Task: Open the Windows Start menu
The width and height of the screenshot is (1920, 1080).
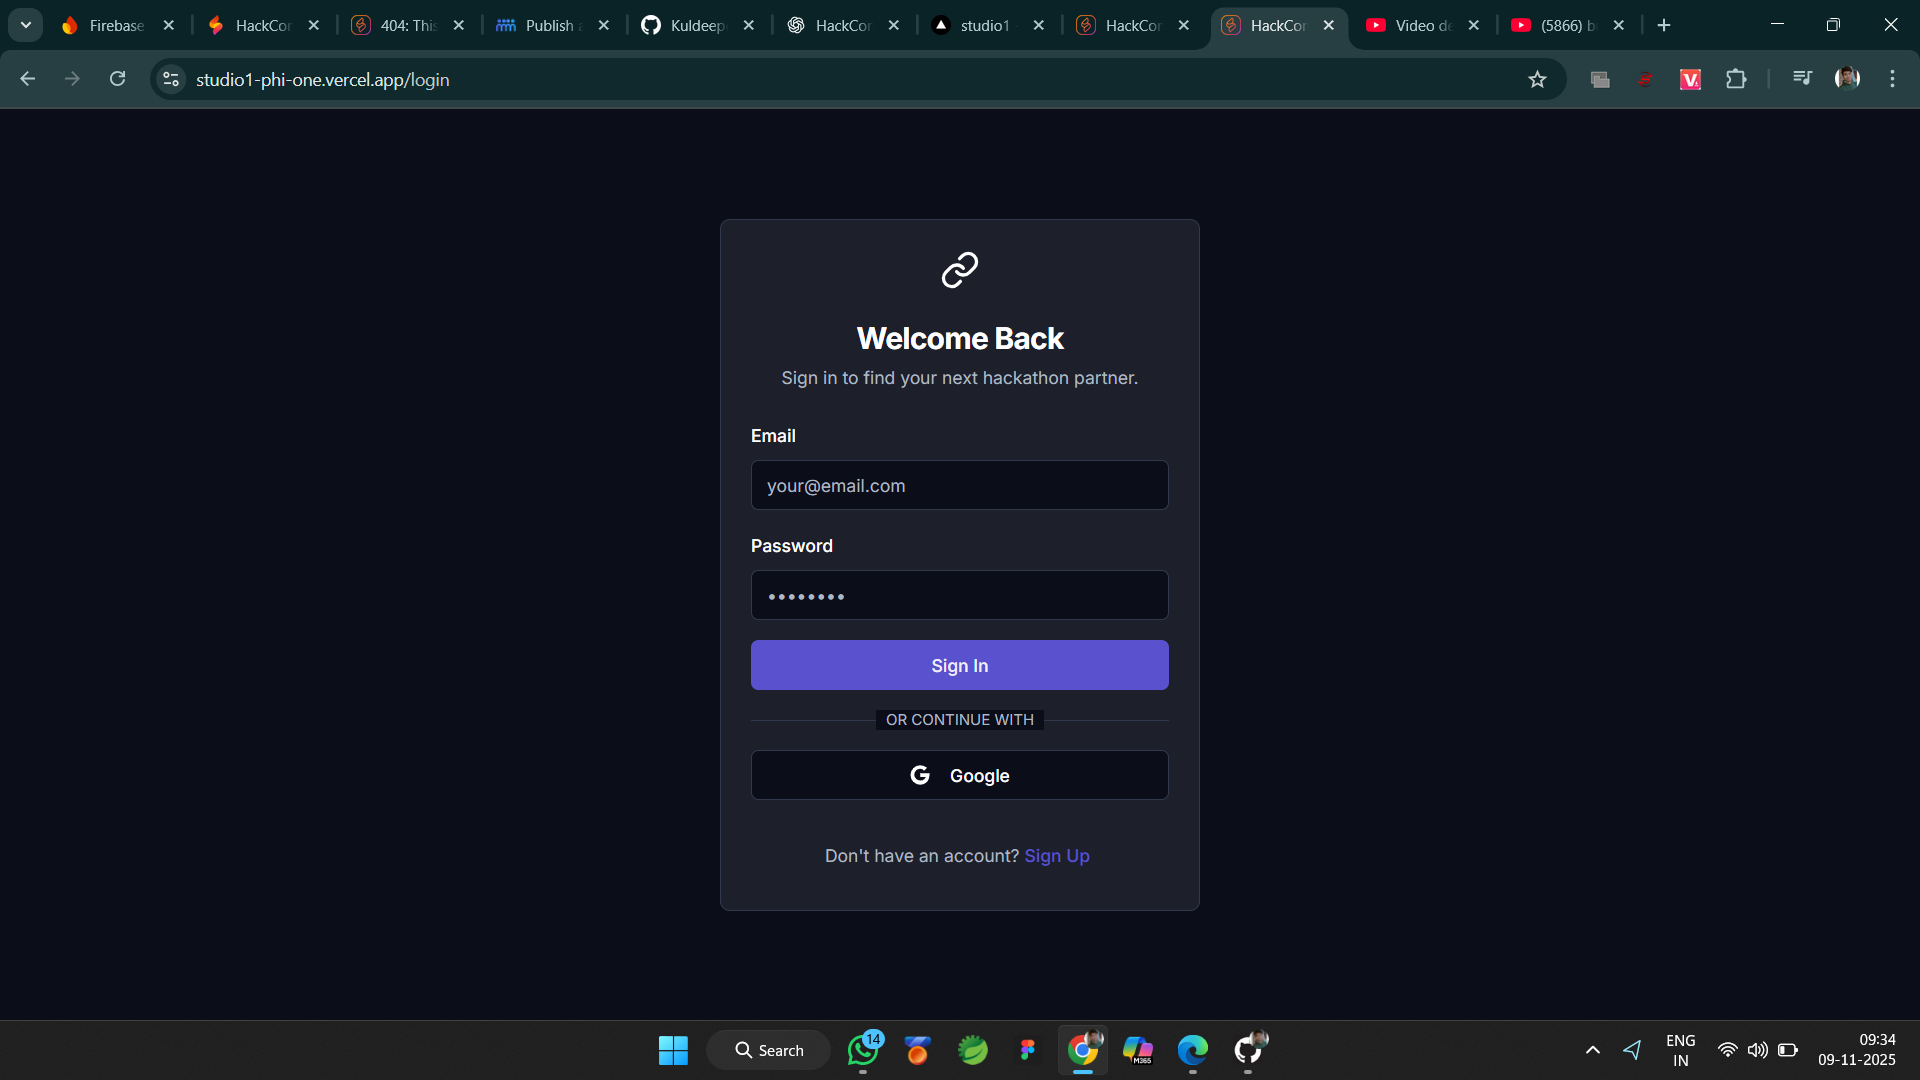Action: pos(673,1050)
